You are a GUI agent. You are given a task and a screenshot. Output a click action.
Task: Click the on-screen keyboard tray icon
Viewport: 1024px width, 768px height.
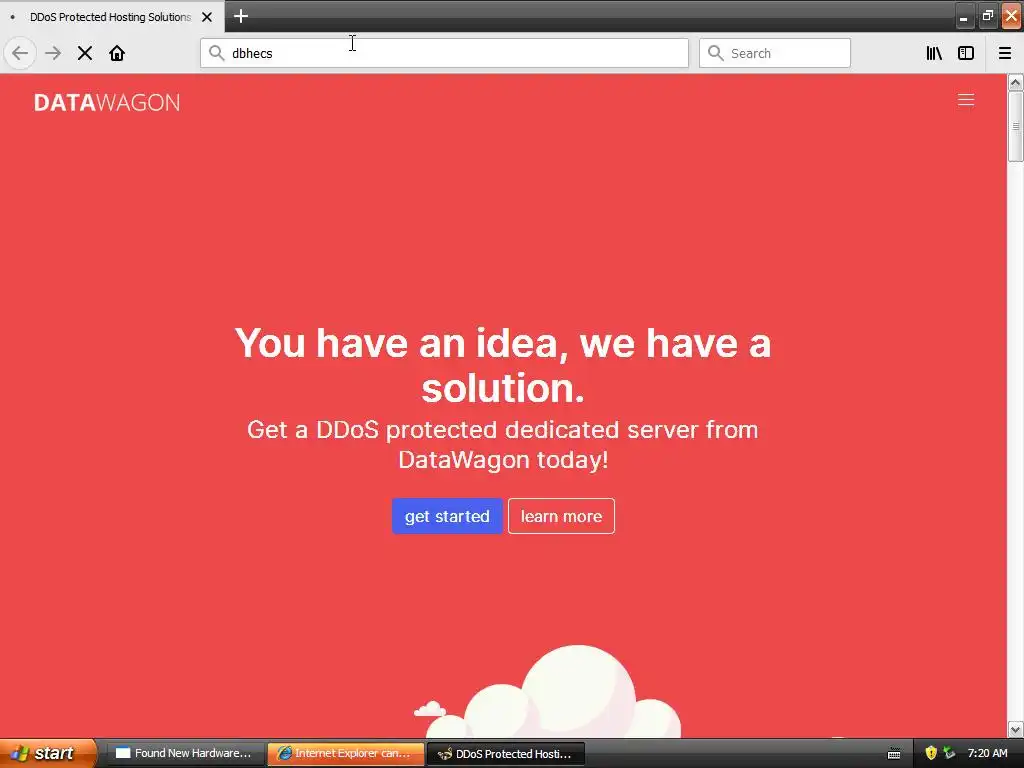pyautogui.click(x=894, y=754)
